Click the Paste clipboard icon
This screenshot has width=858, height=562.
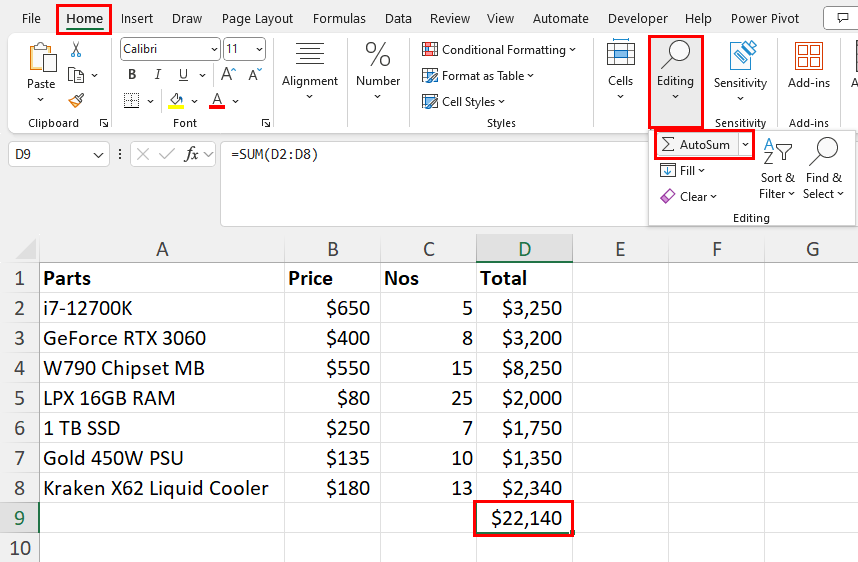42,57
